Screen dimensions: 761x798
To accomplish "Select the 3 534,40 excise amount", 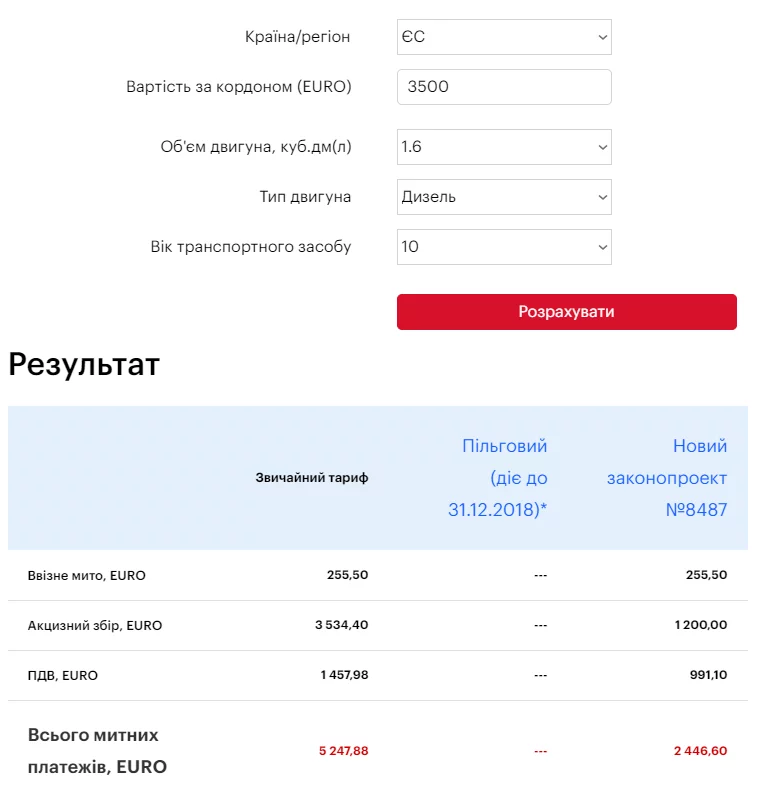I will tap(342, 625).
